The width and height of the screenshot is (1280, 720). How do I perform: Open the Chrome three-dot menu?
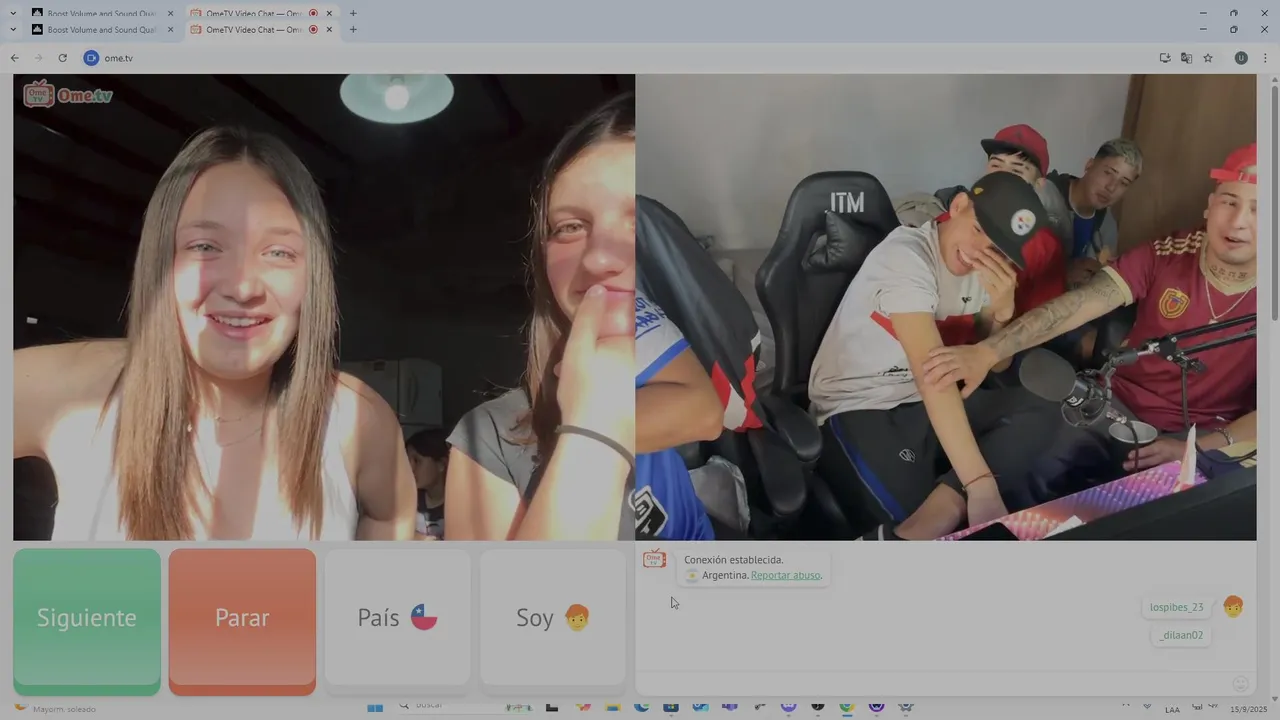(x=1265, y=58)
